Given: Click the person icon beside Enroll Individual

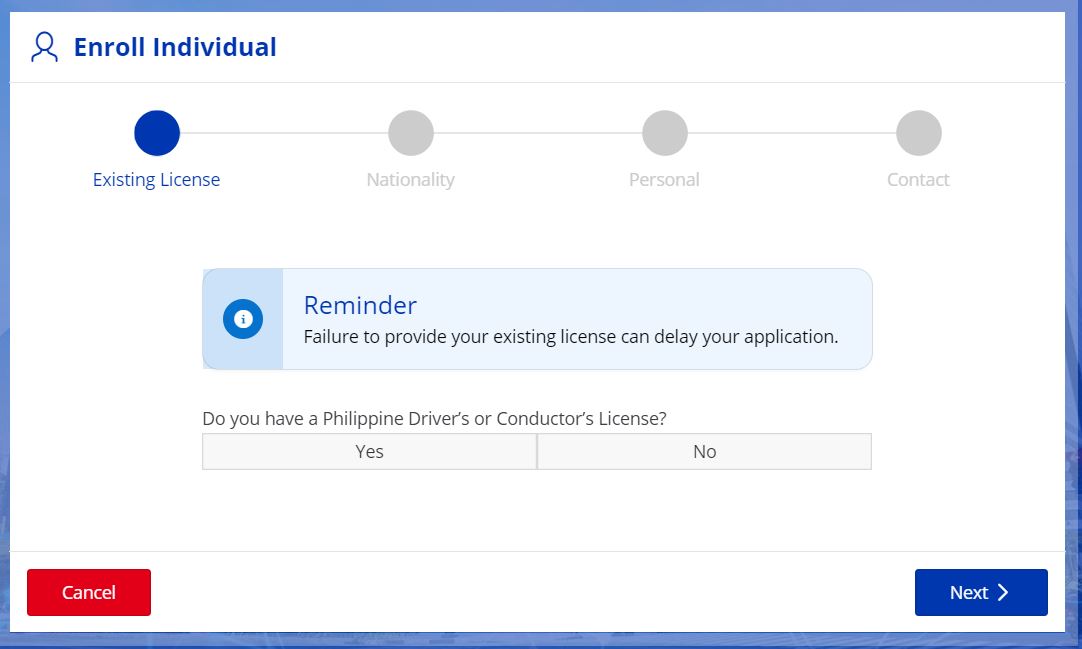Looking at the screenshot, I should (42, 46).
